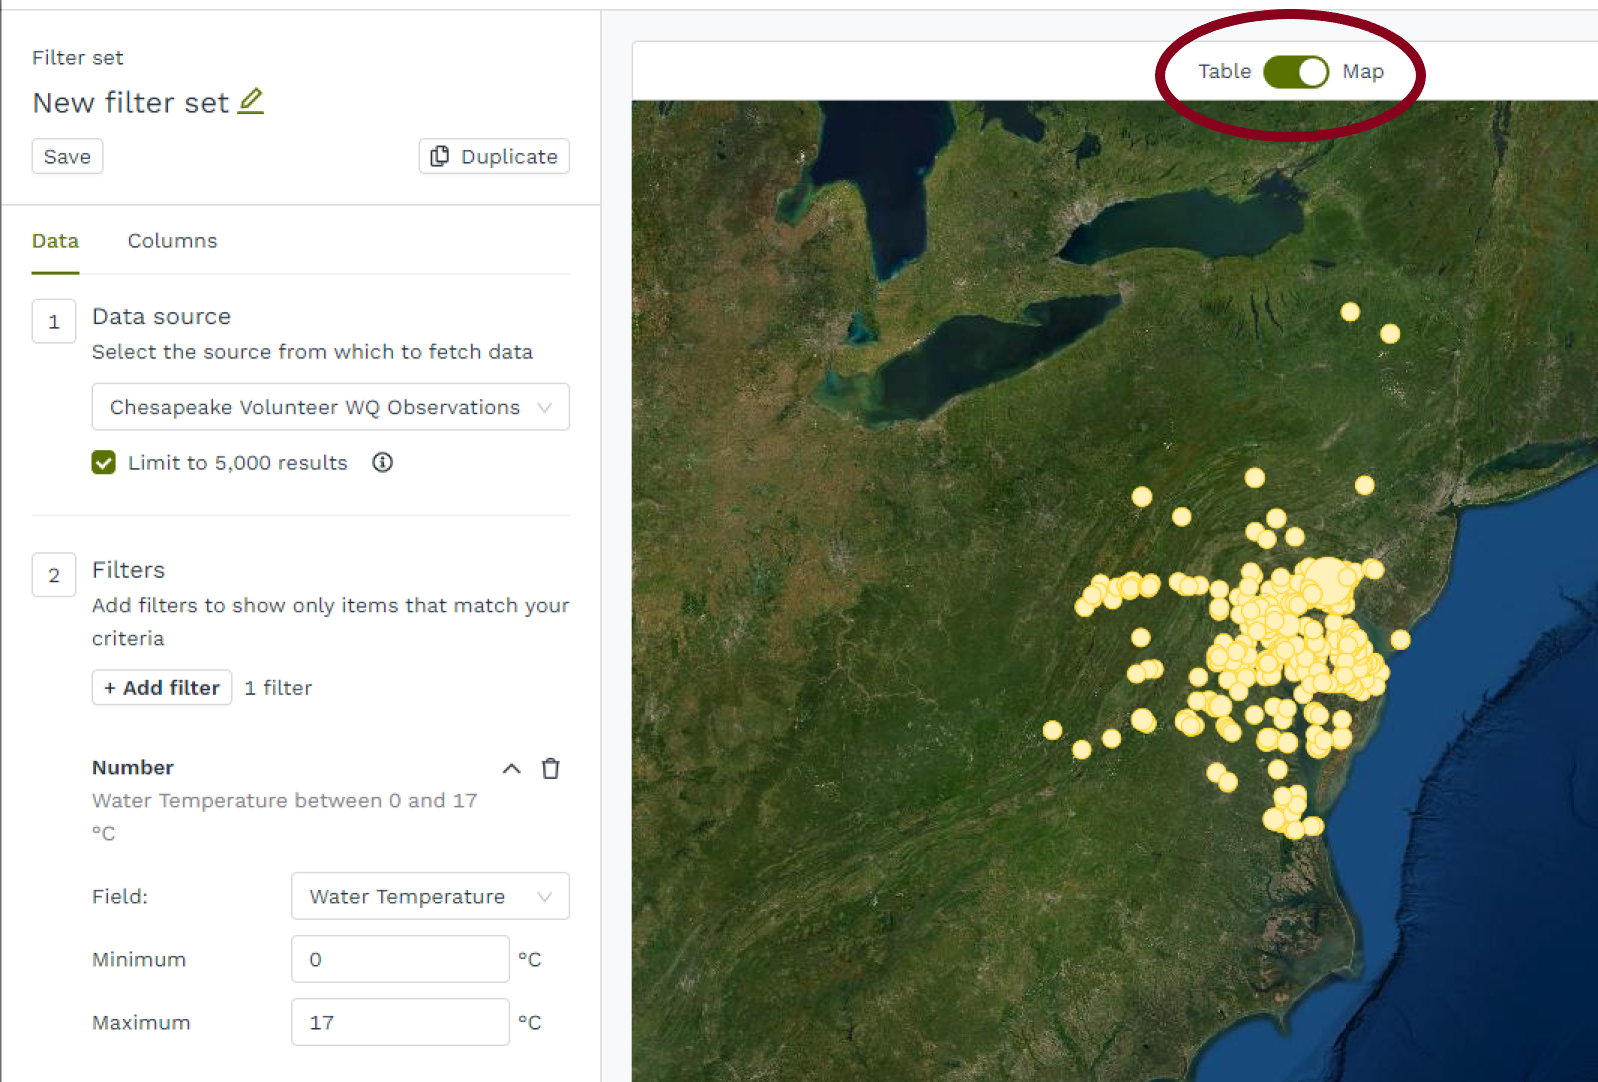Click the step 2 Filters number badge
The width and height of the screenshot is (1598, 1082).
pyautogui.click(x=54, y=575)
